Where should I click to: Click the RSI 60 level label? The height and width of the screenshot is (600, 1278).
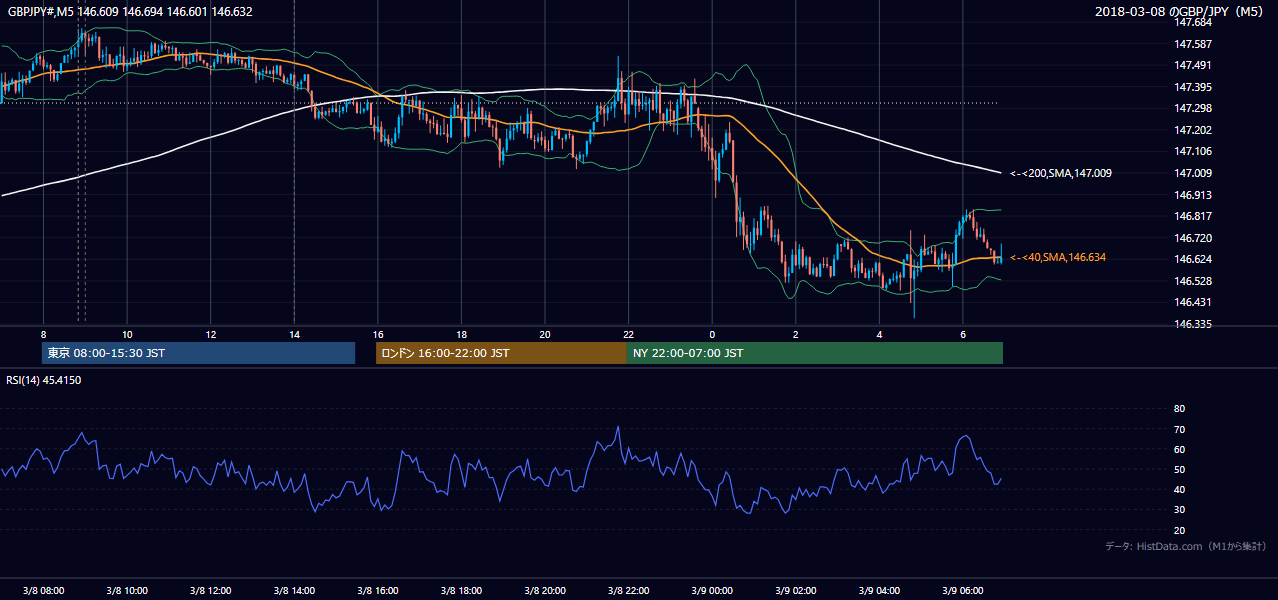click(1179, 449)
